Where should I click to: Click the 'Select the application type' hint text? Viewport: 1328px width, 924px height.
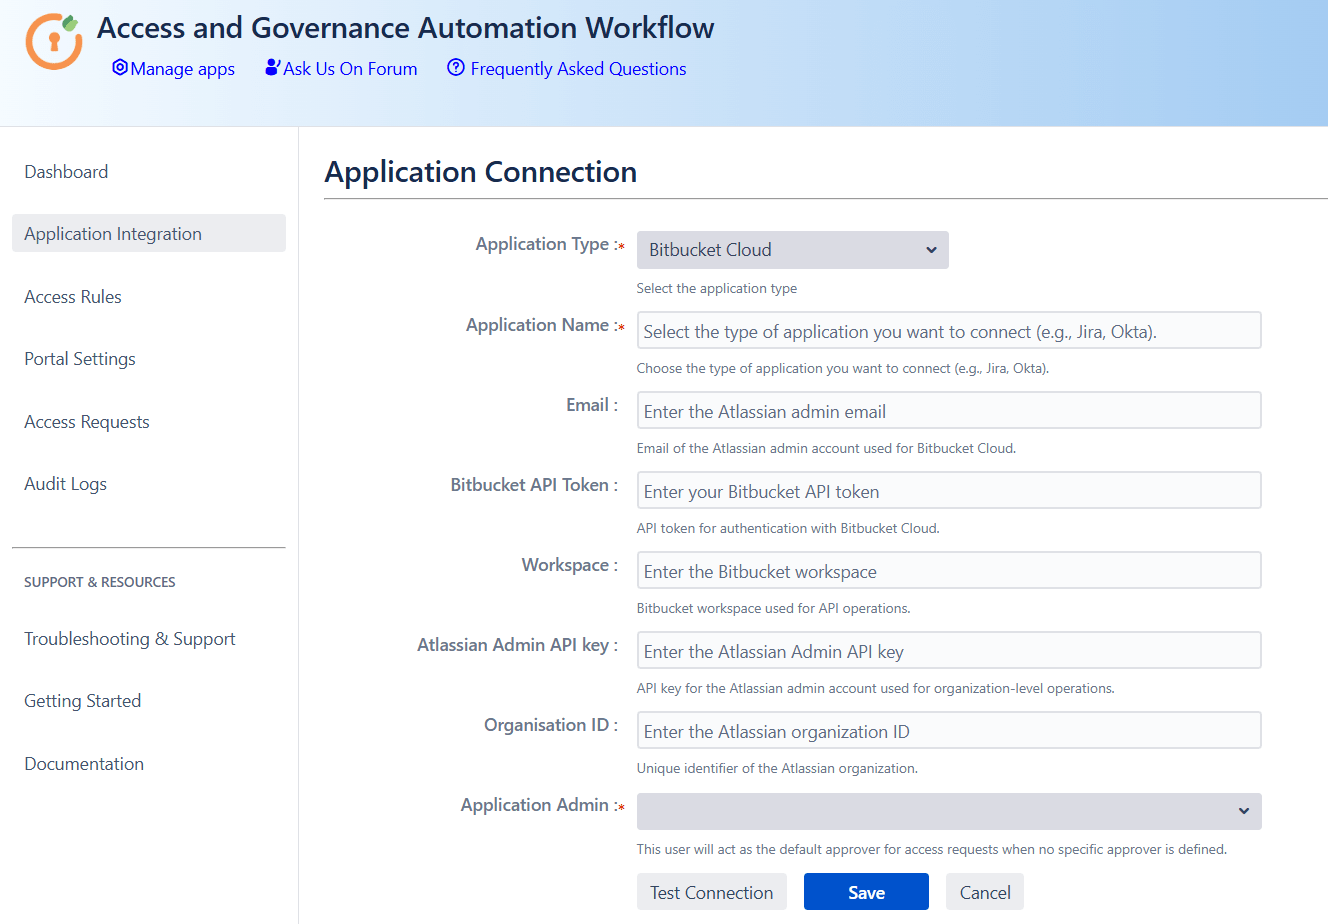point(717,288)
